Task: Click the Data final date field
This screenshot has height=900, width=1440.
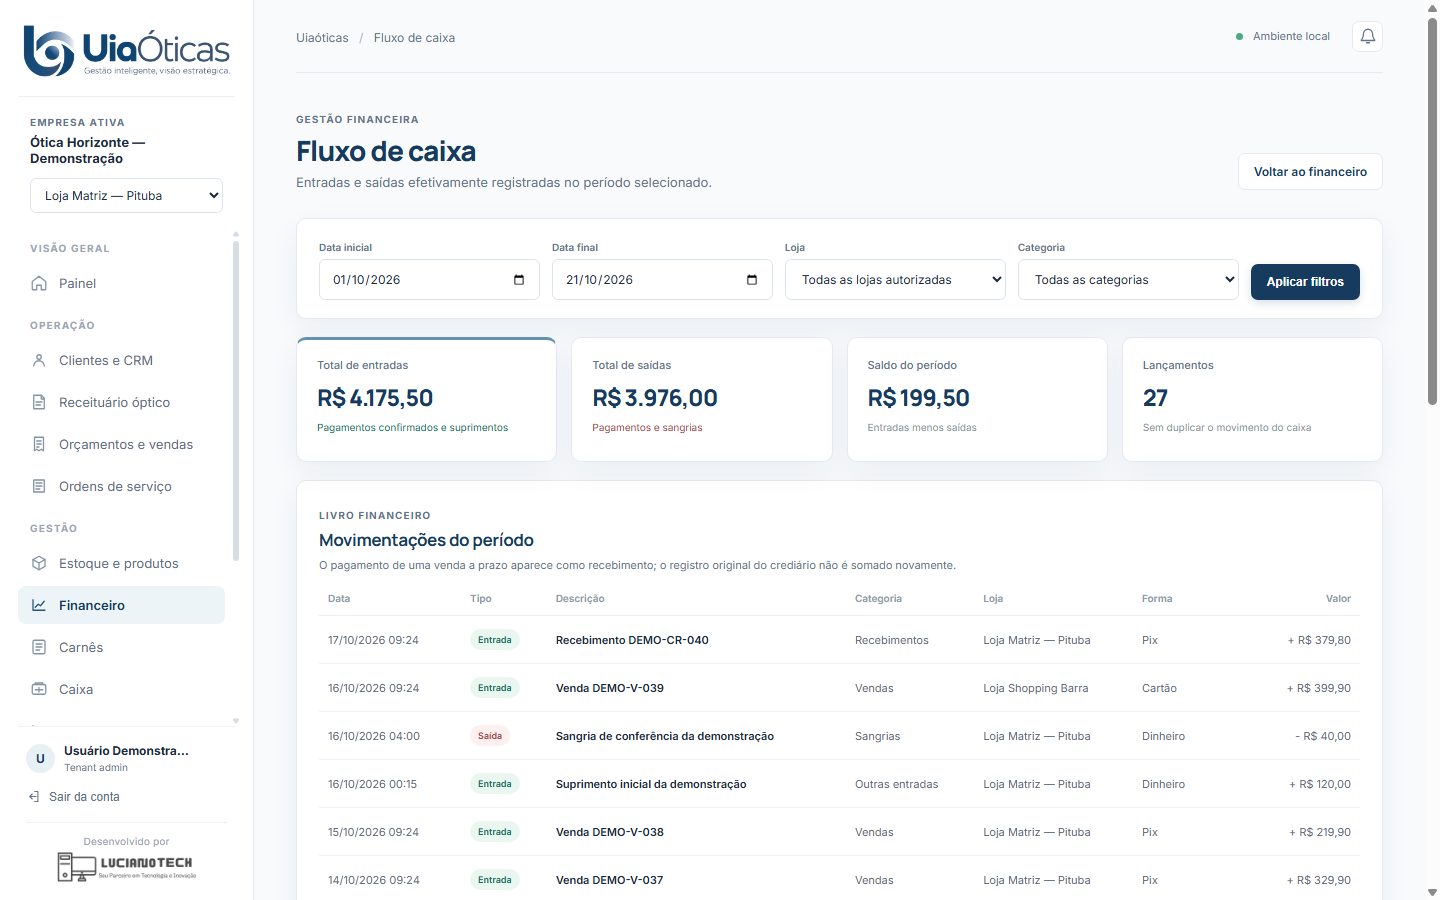Action: point(662,280)
